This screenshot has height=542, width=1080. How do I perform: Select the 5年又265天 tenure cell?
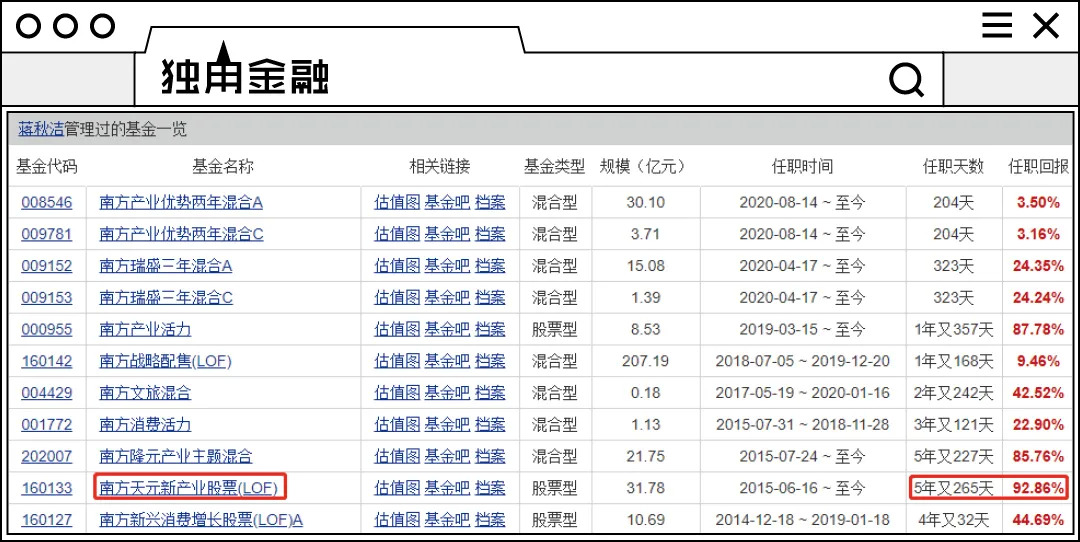[953, 488]
